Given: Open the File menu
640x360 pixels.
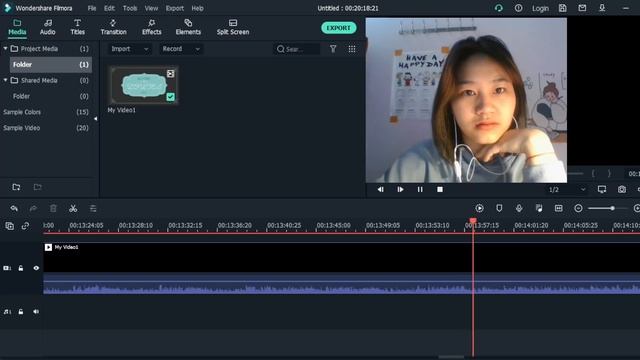Looking at the screenshot, I should point(92,8).
